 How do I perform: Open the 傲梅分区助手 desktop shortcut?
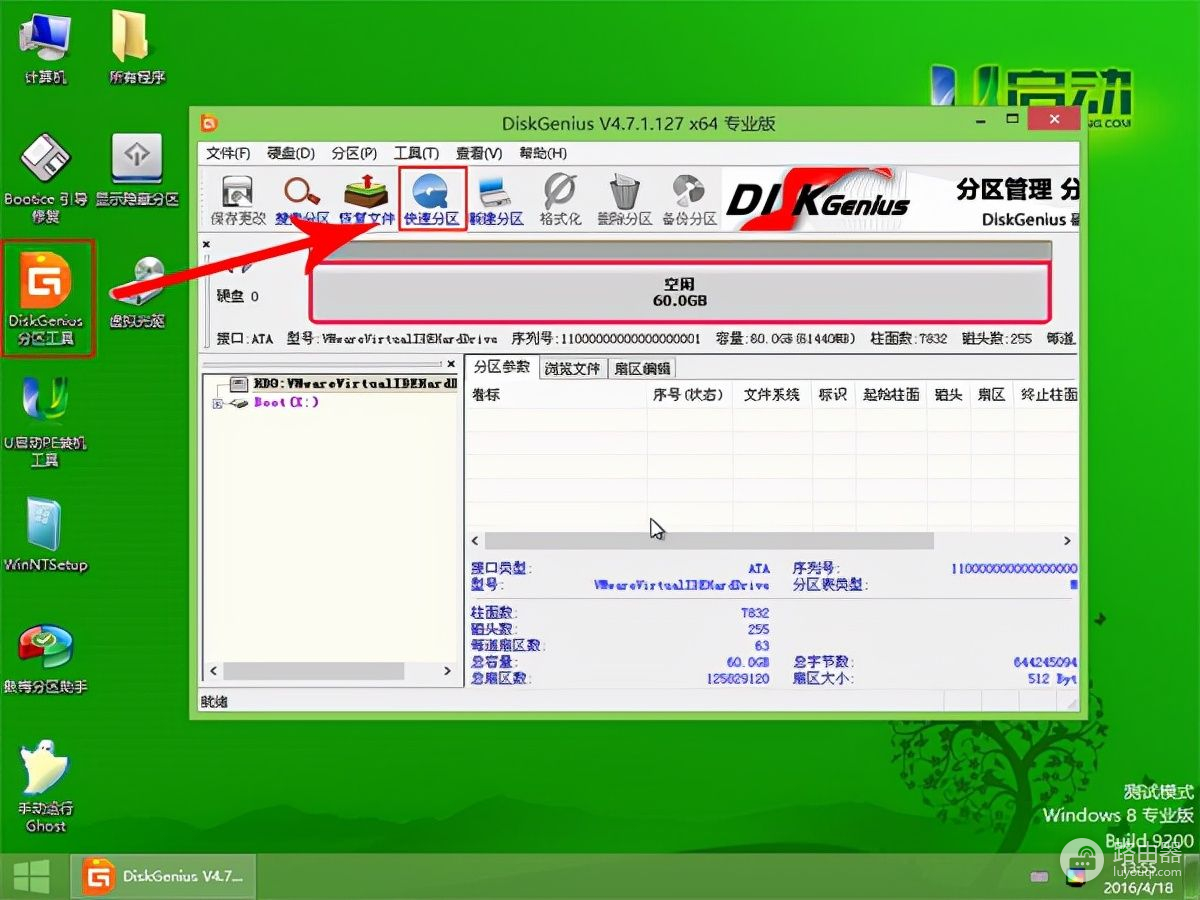click(45, 658)
